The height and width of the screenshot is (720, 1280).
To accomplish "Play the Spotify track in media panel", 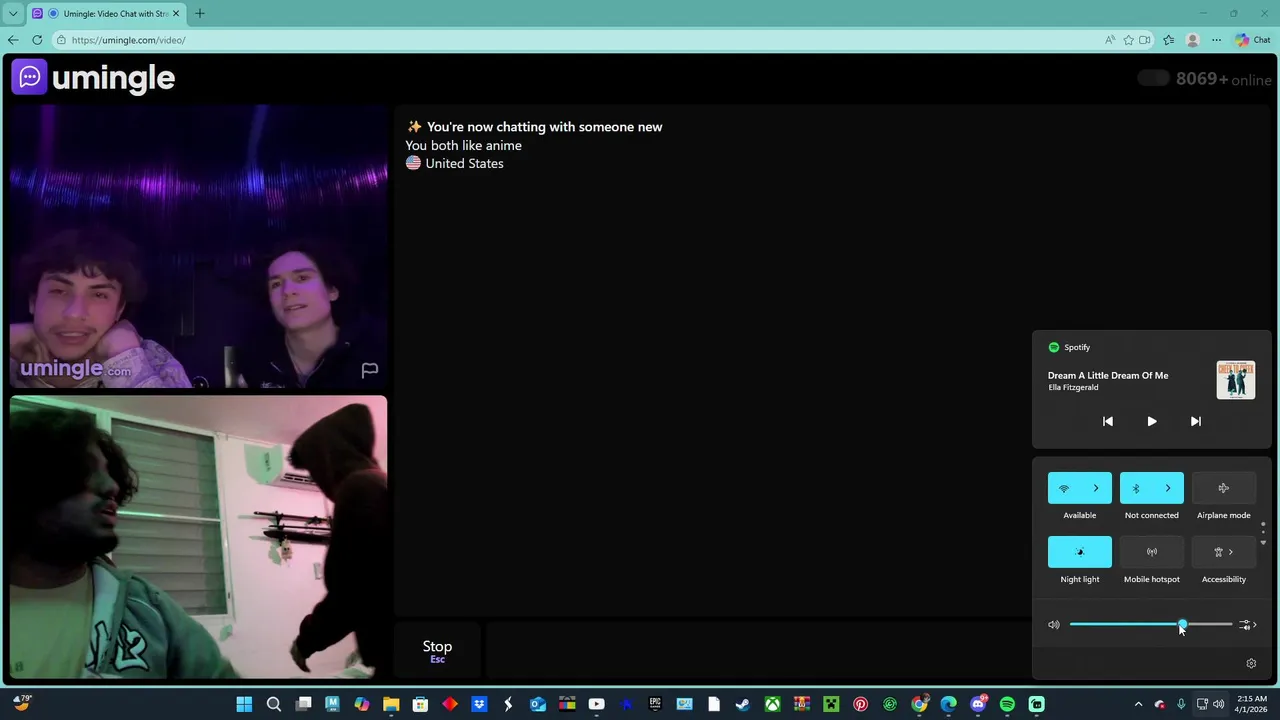I will coord(1152,421).
